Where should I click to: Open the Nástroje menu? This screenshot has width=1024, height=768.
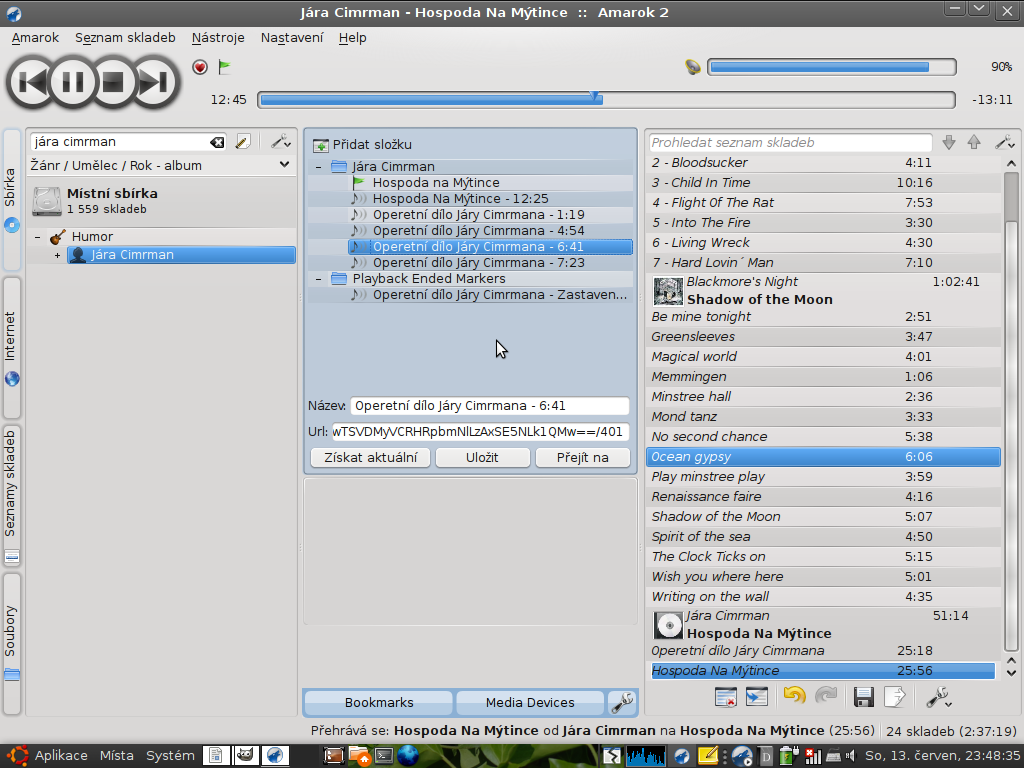point(218,38)
